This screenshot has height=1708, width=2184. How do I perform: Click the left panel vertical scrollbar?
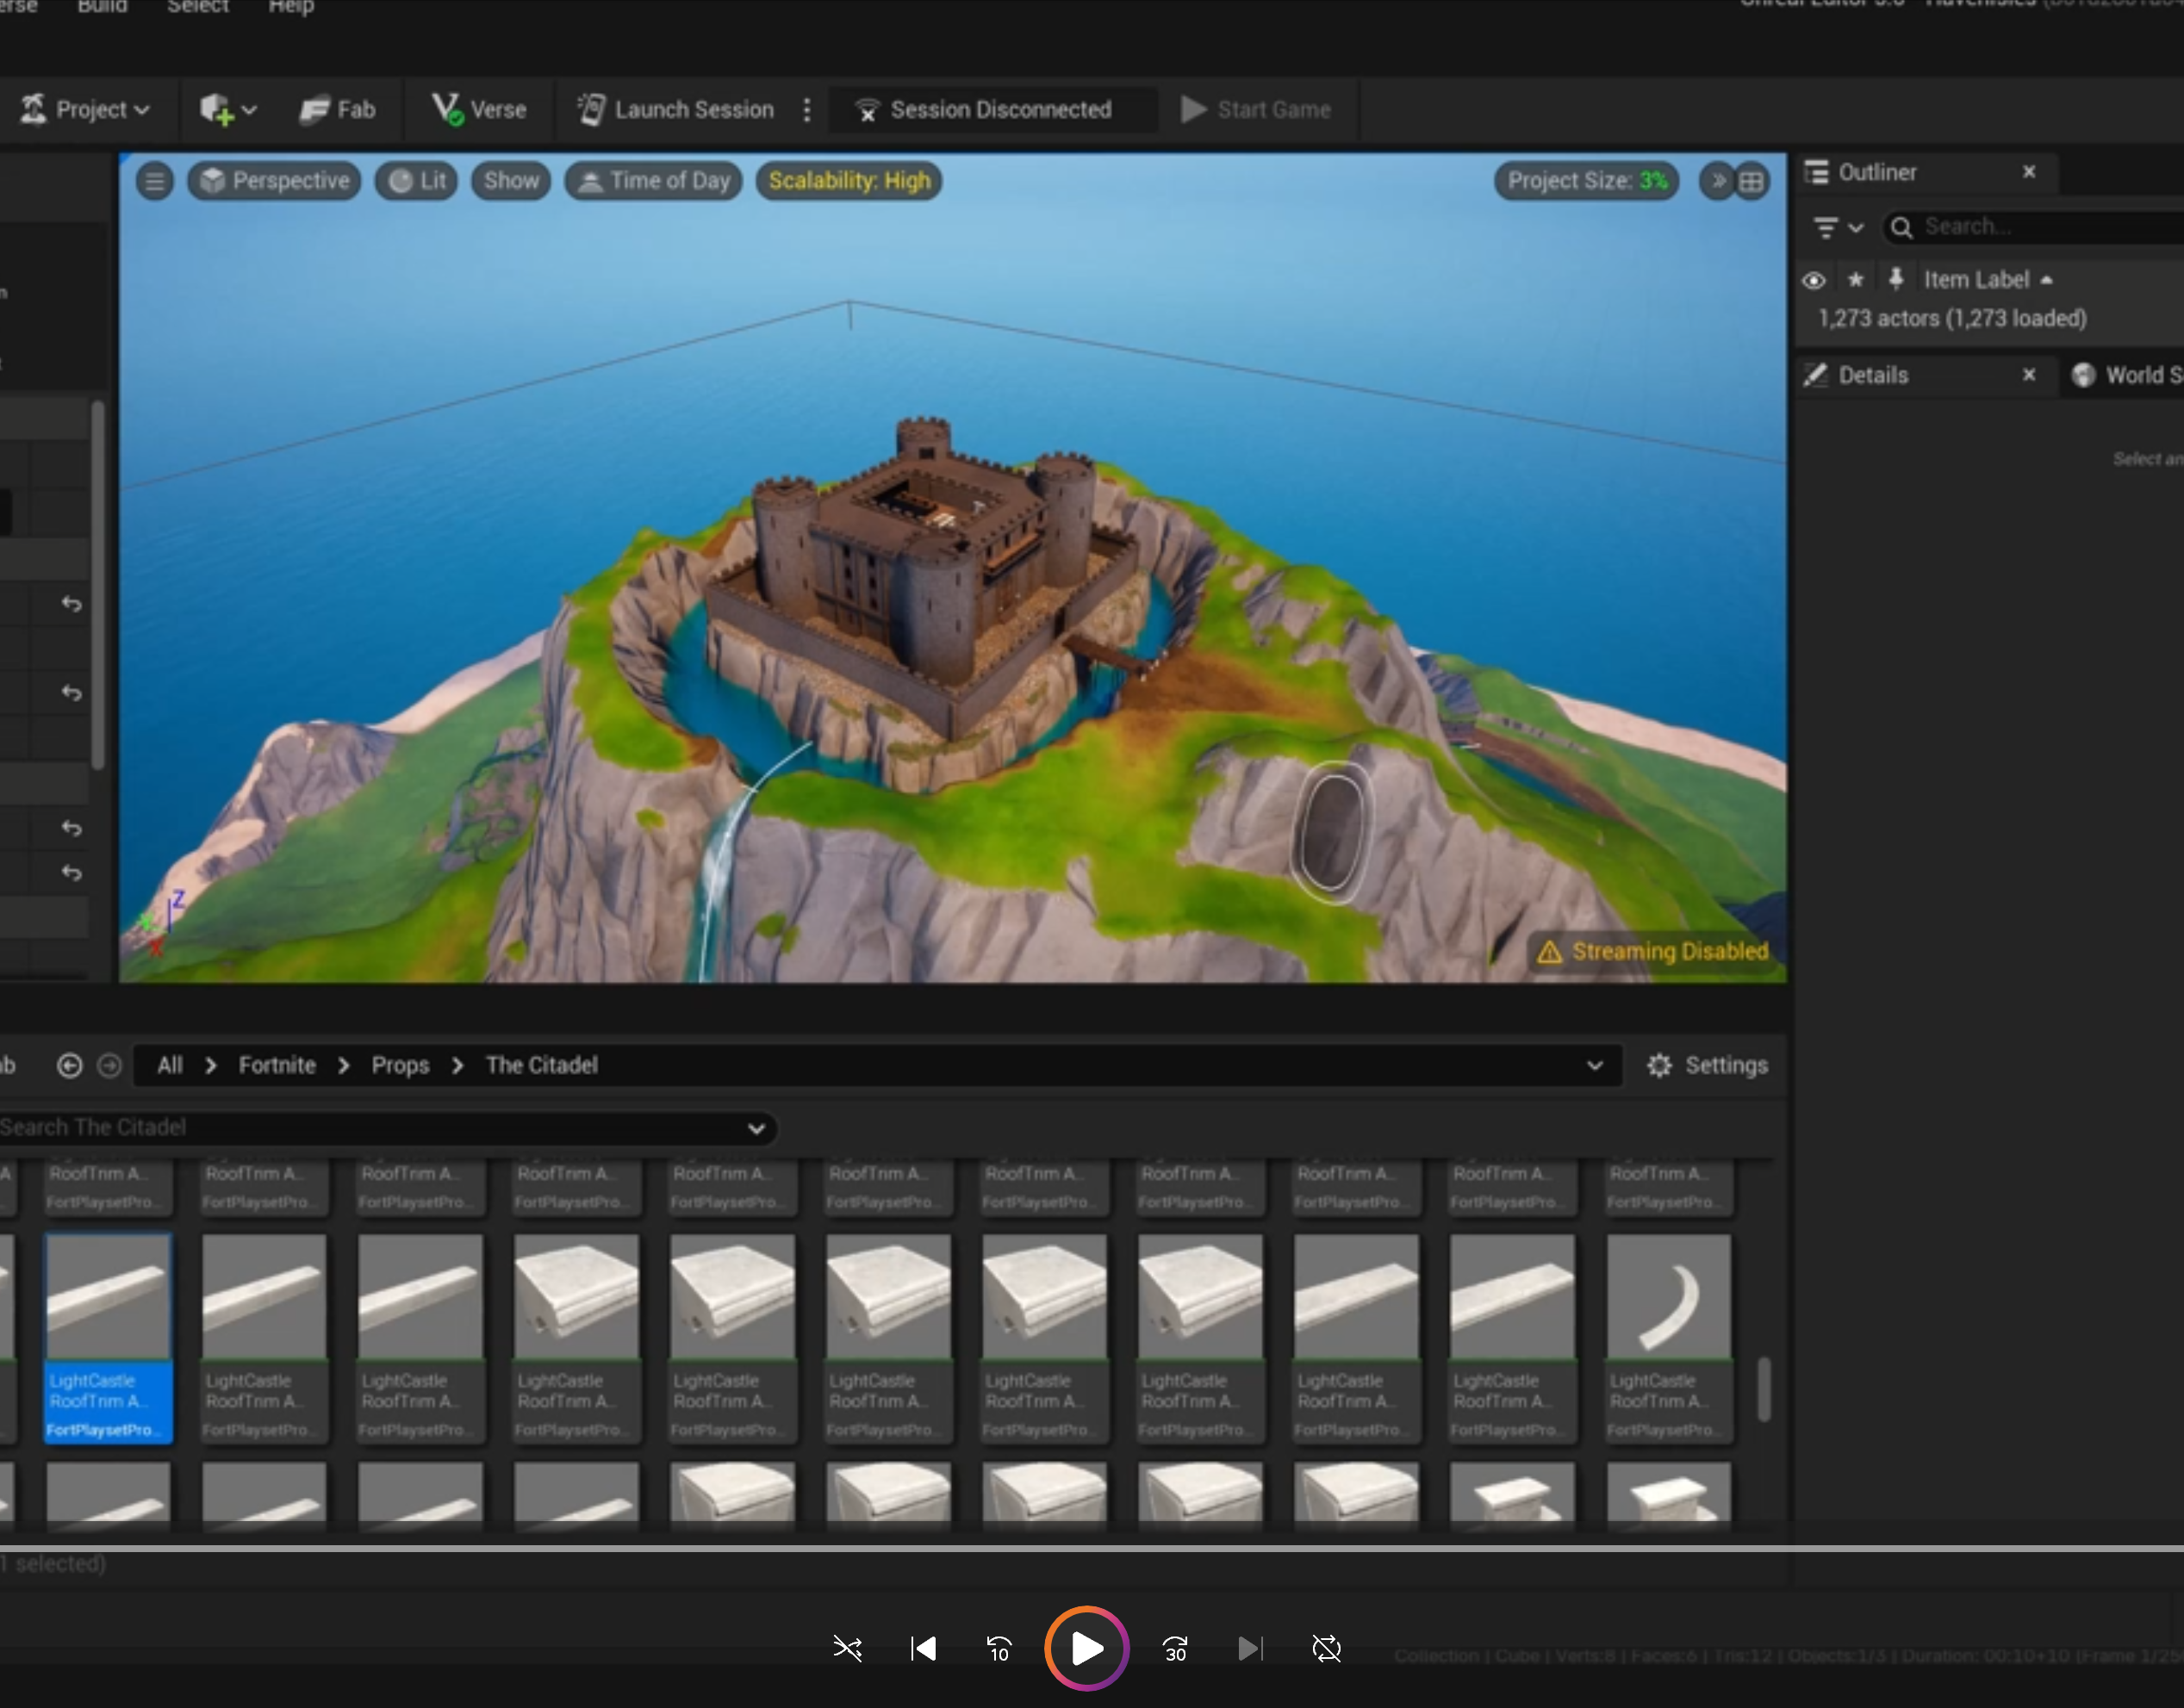98,585
